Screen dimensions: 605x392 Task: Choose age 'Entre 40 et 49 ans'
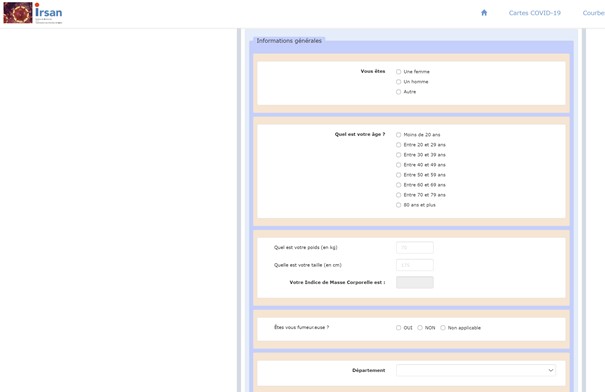coord(399,165)
